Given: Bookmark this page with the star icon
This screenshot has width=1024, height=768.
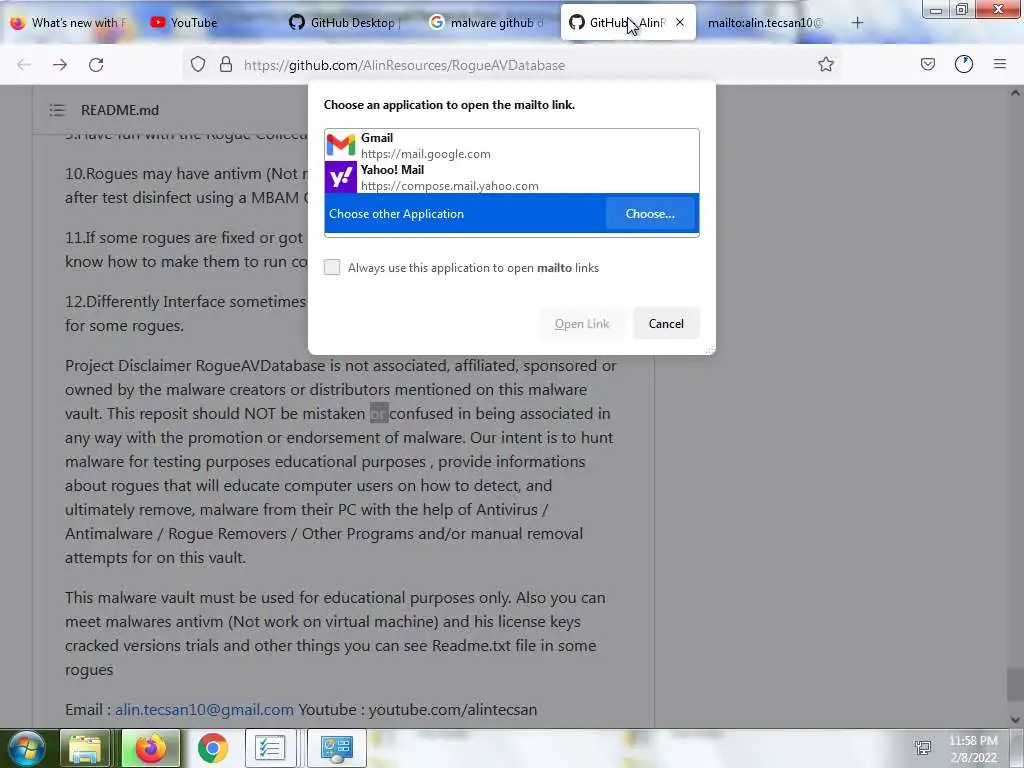Looking at the screenshot, I should (x=825, y=65).
